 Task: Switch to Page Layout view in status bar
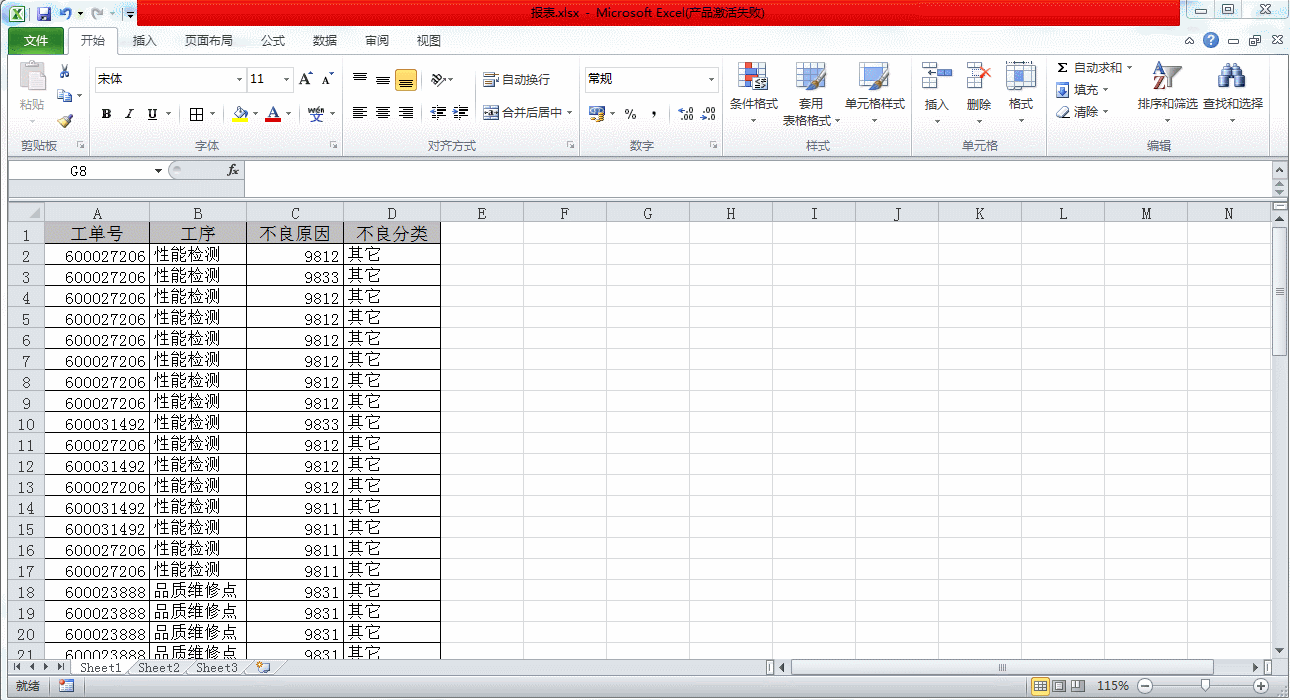pyautogui.click(x=1058, y=686)
